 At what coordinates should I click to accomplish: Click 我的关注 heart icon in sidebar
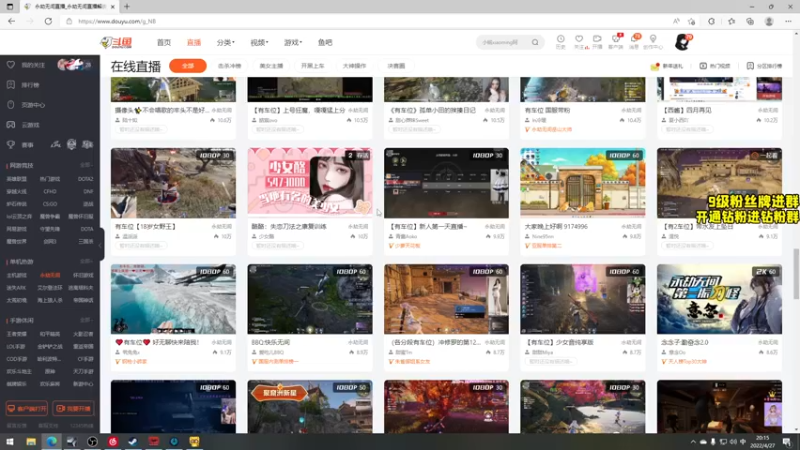pos(11,65)
